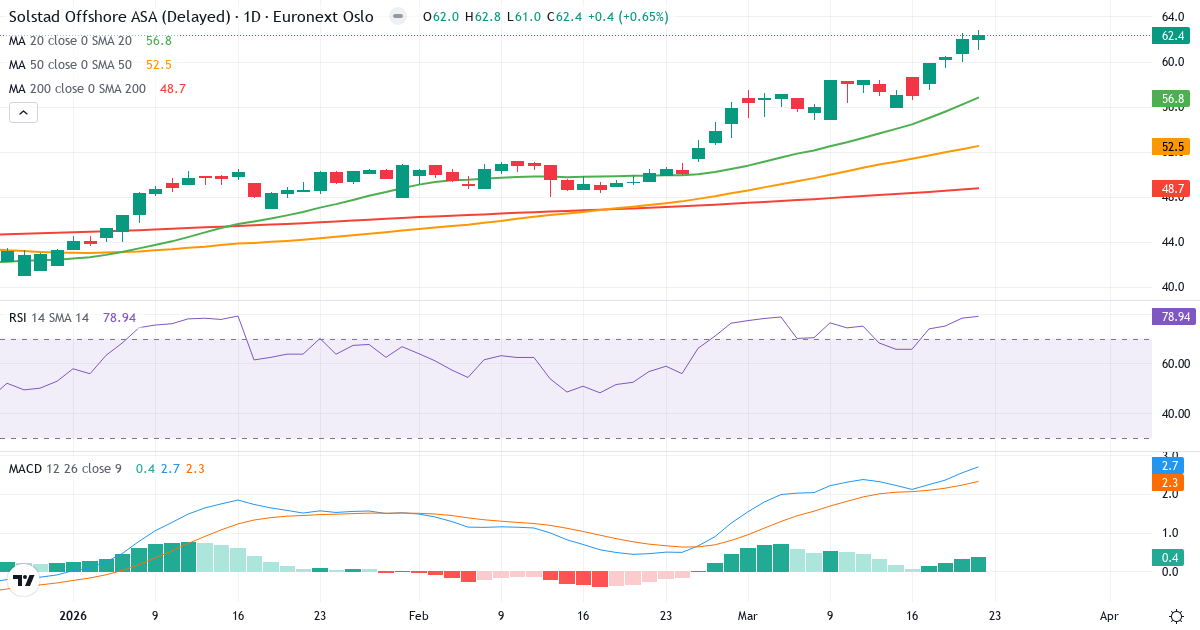Viewport: 1200px width, 630px height.
Task: Click the green 62.4 current price tag
Action: coord(1168,36)
